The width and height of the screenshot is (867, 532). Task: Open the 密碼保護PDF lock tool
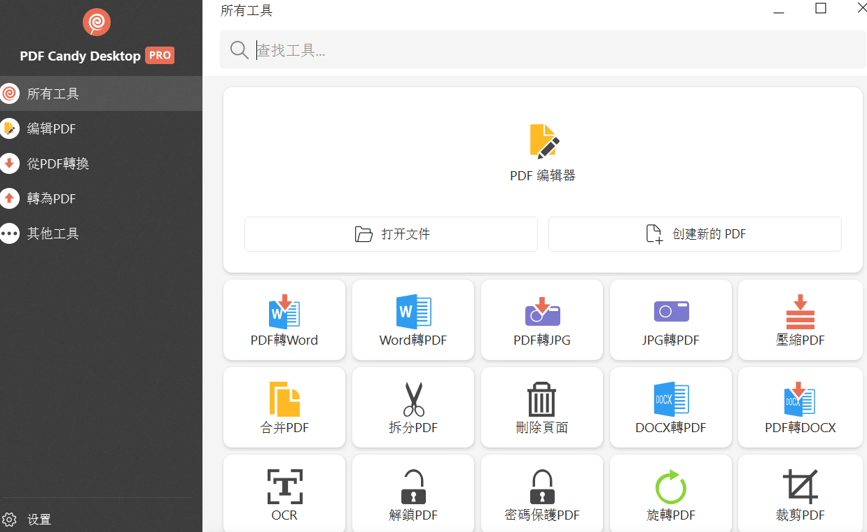click(542, 494)
